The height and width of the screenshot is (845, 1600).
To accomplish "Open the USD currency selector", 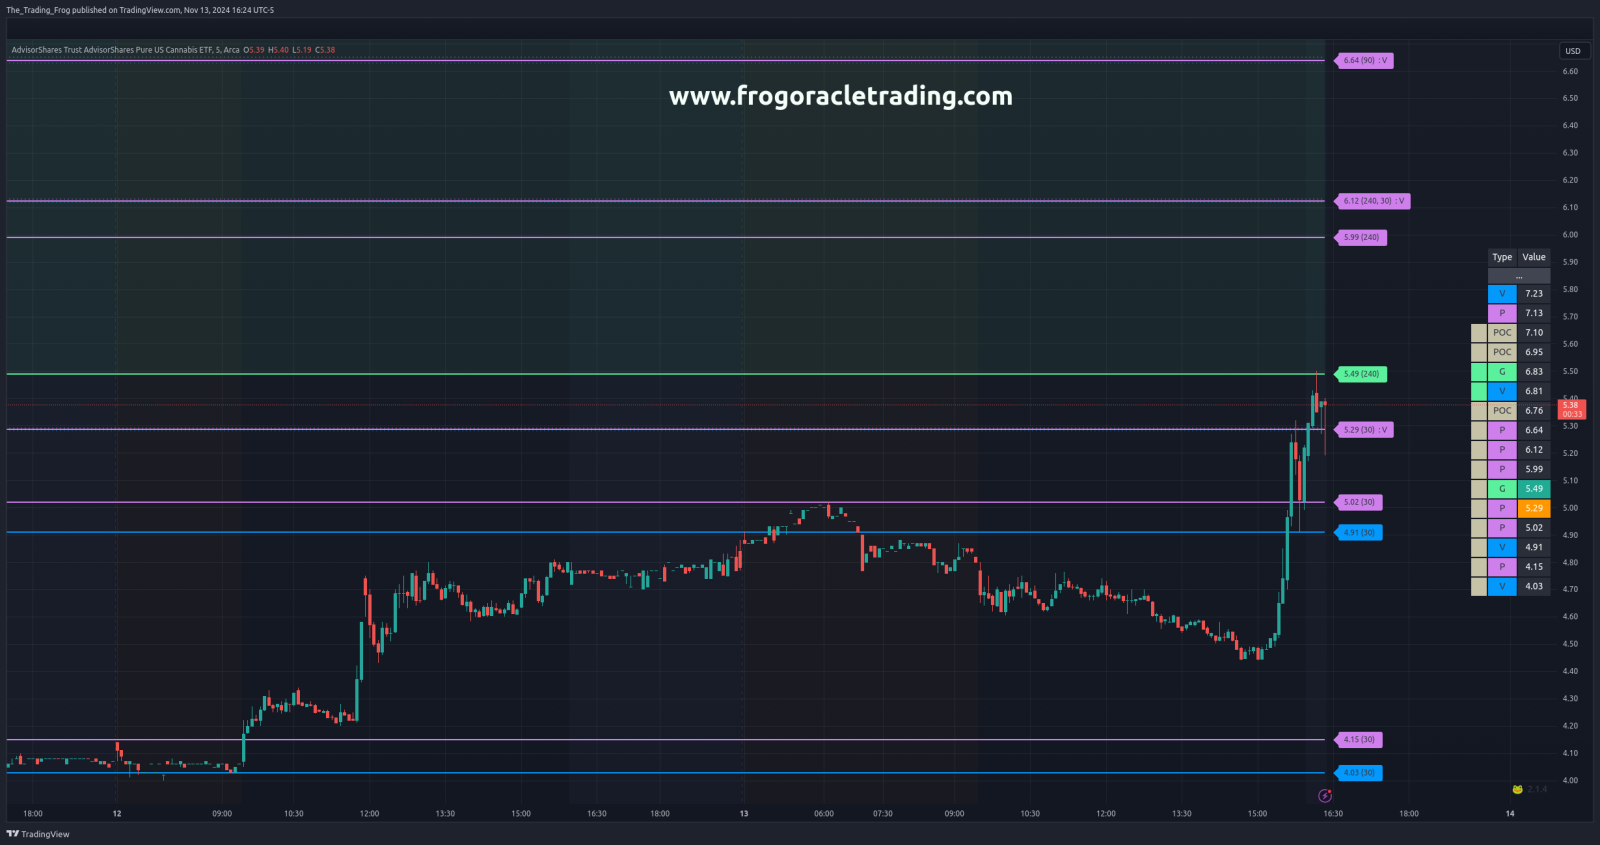I will (1574, 51).
